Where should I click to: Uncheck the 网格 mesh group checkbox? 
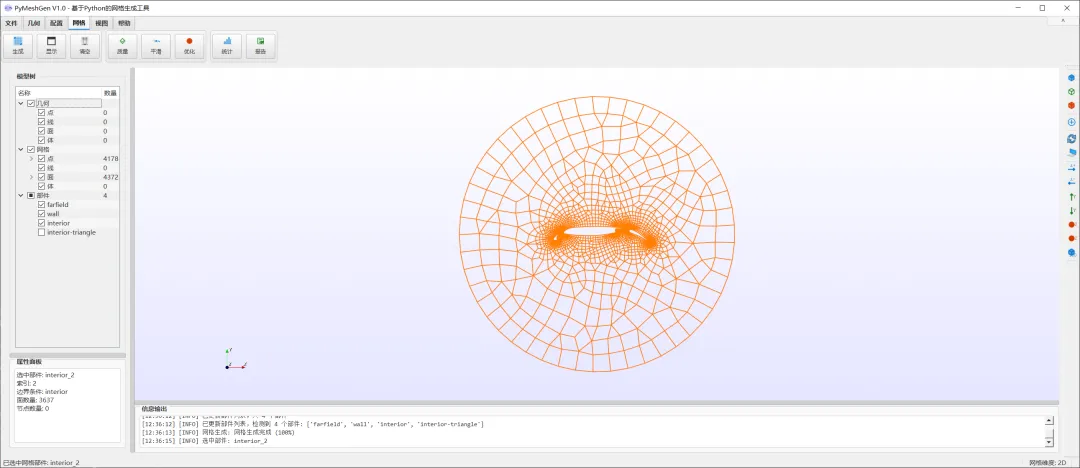pyautogui.click(x=31, y=150)
